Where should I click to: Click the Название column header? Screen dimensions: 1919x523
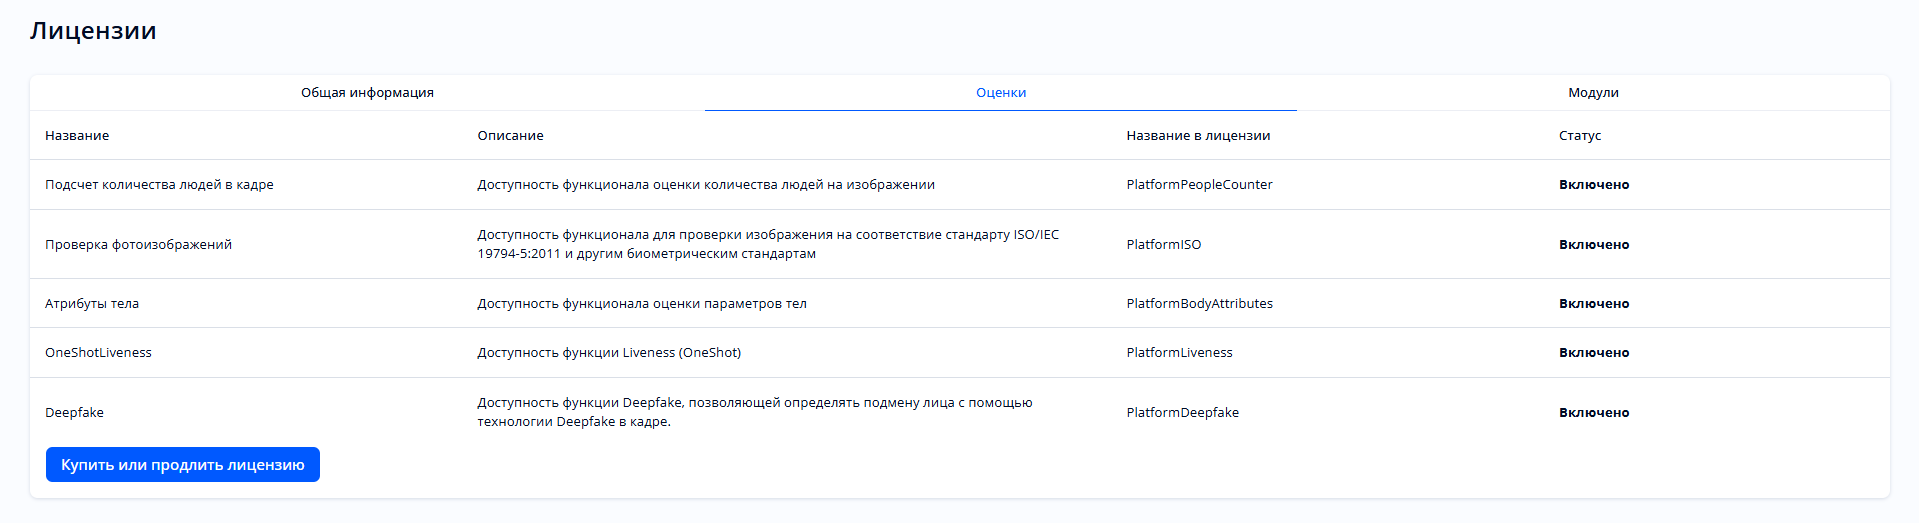pos(77,136)
